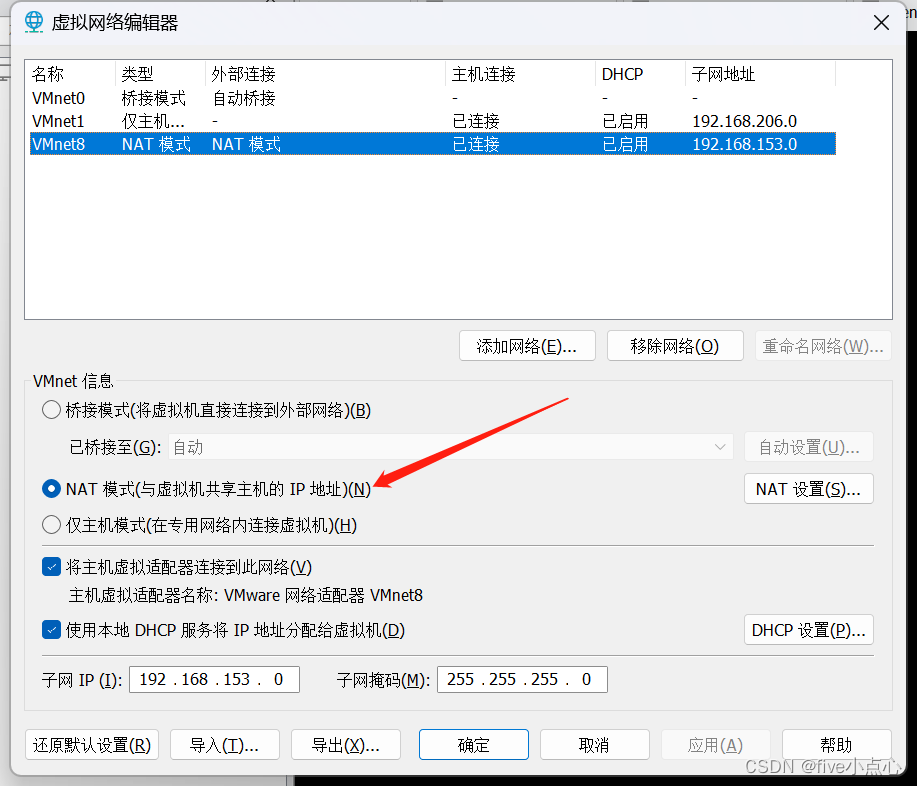Click the 重命名网络(W)... button
Image resolution: width=917 pixels, height=786 pixels.
(823, 346)
